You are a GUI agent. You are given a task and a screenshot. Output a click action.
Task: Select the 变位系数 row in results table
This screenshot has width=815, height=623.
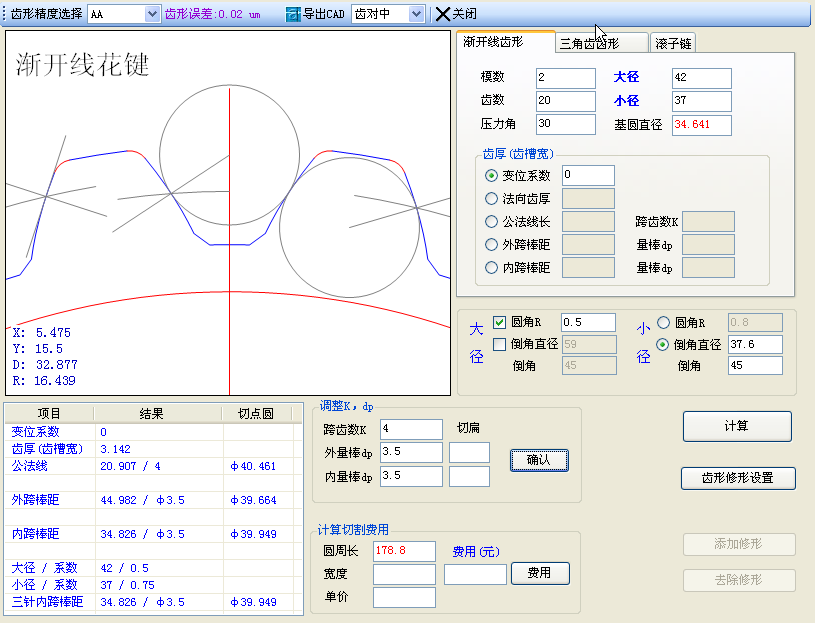click(153, 432)
